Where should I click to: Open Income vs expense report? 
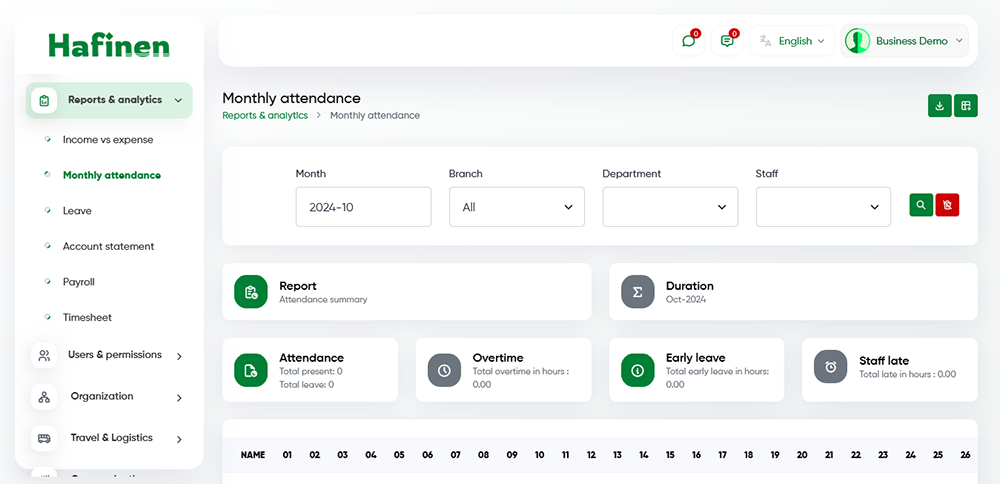[x=108, y=140]
